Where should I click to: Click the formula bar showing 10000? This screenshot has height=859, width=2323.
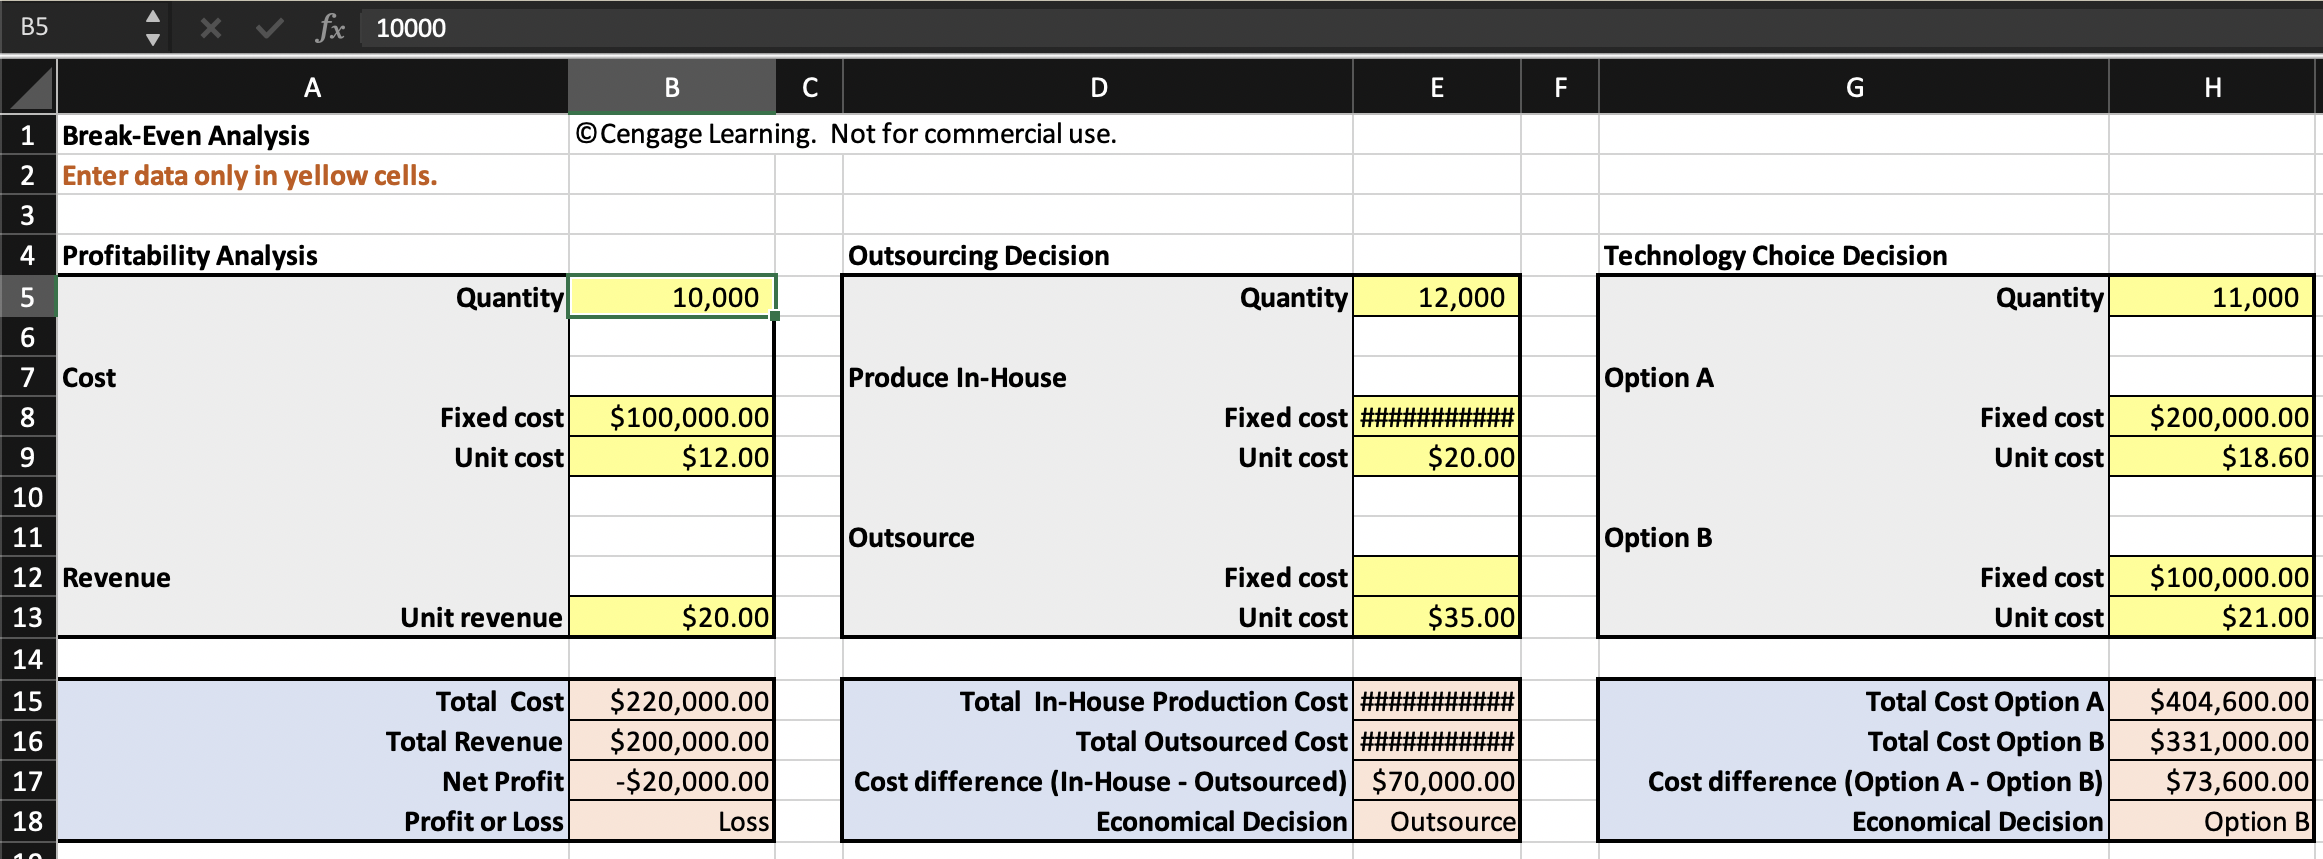(x=1340, y=28)
